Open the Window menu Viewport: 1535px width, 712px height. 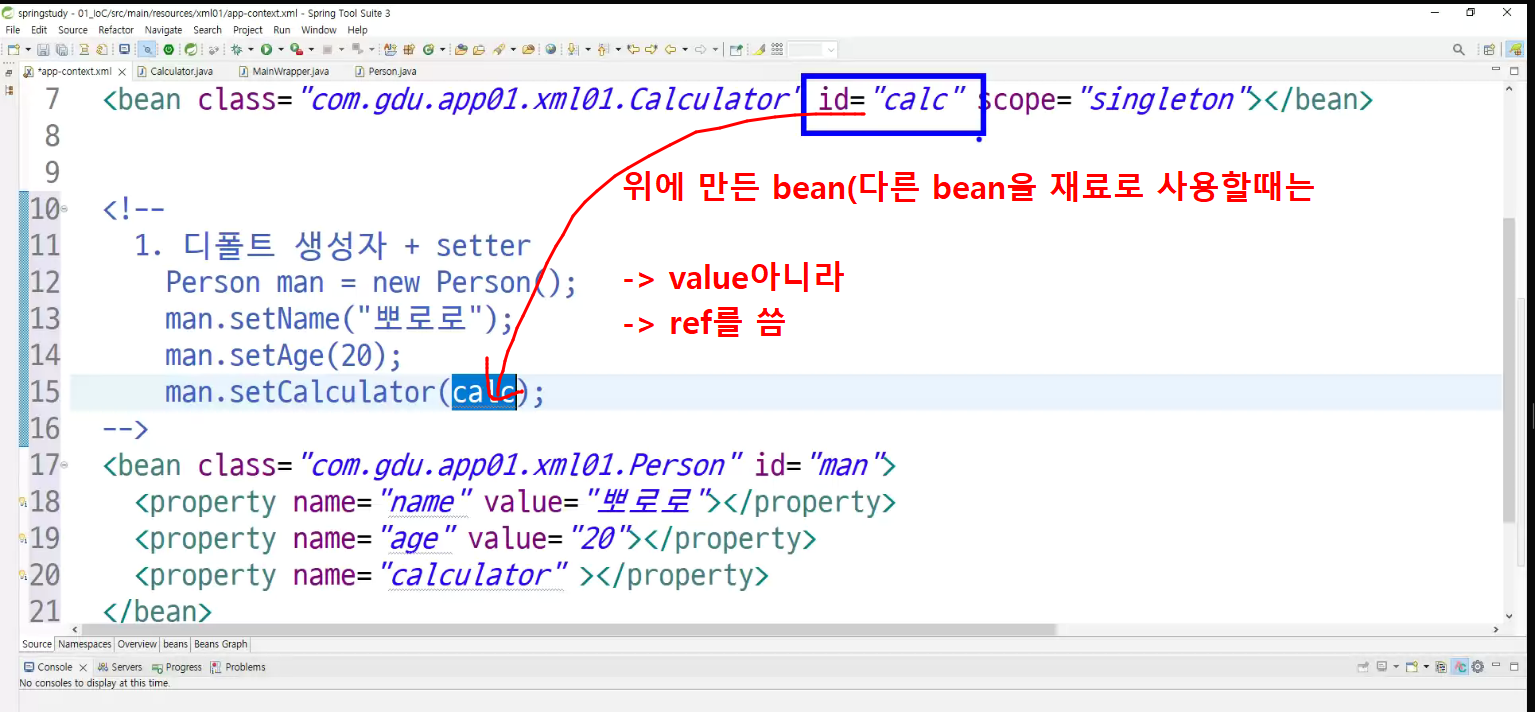[319, 30]
